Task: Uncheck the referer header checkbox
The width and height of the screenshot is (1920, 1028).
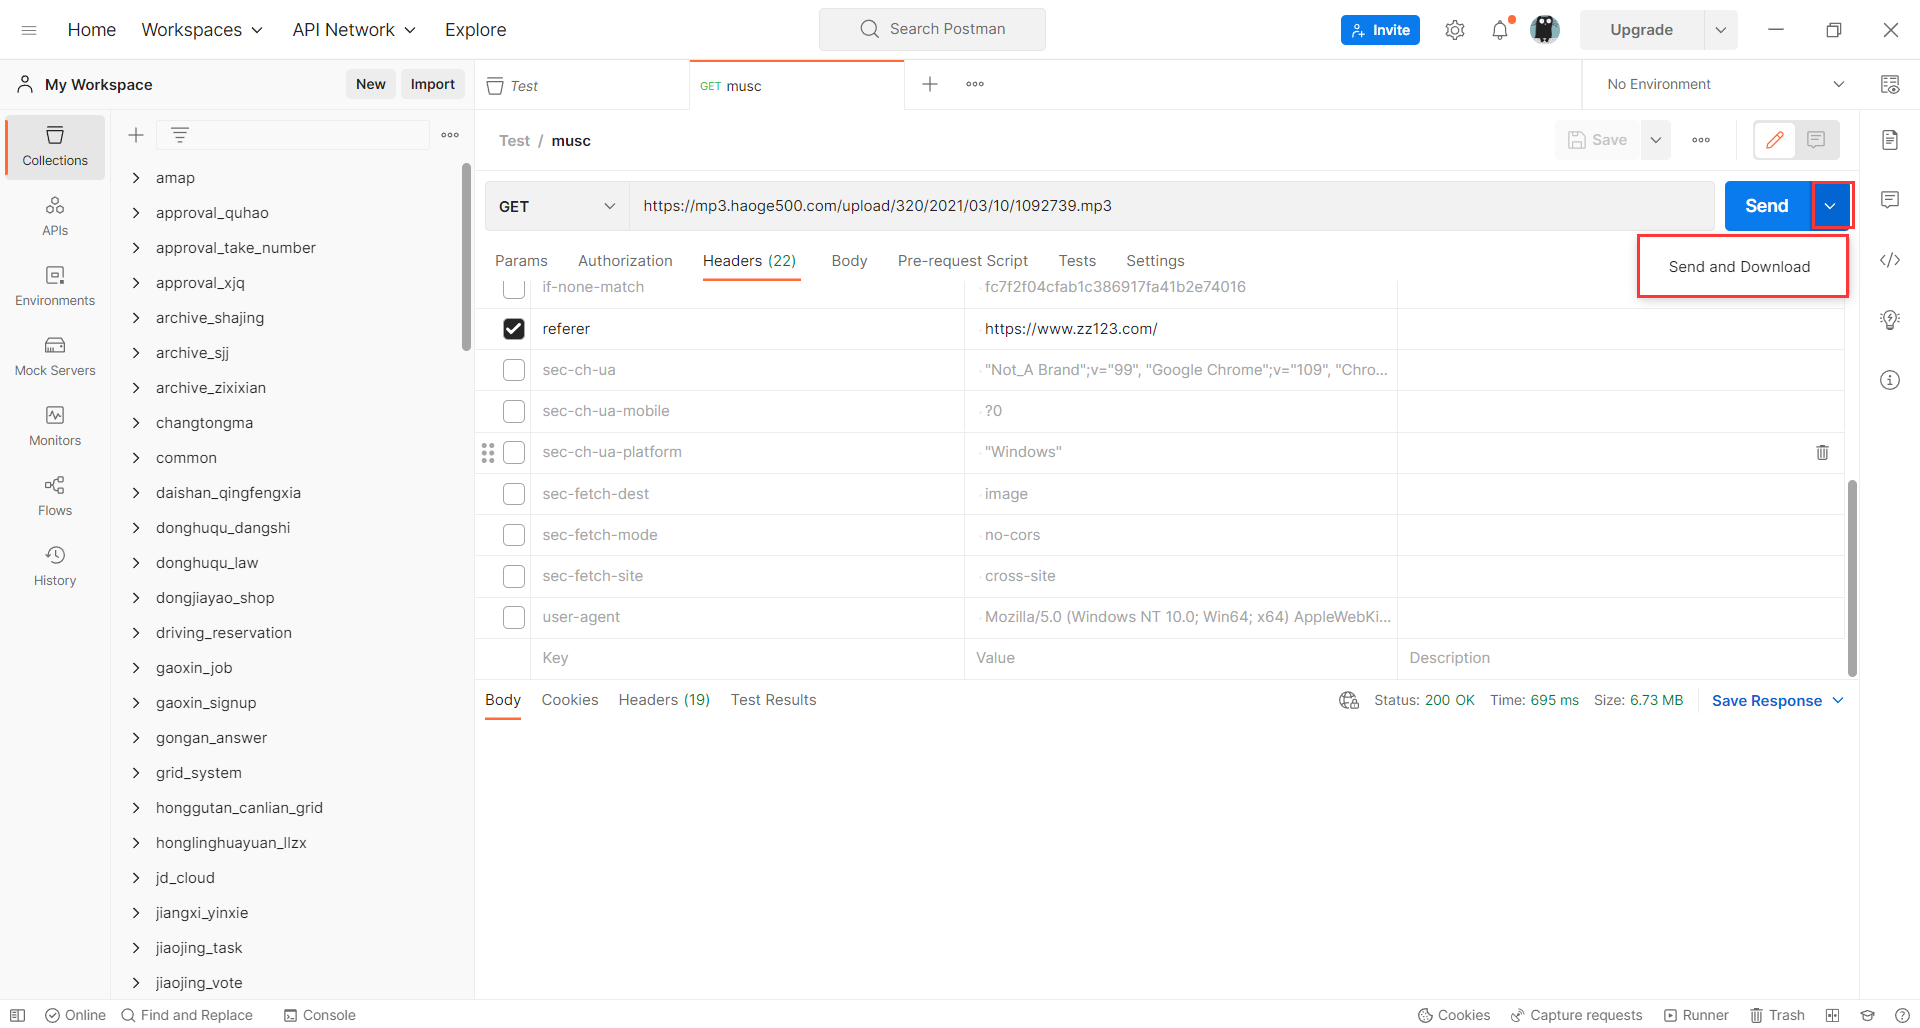Action: coord(514,329)
